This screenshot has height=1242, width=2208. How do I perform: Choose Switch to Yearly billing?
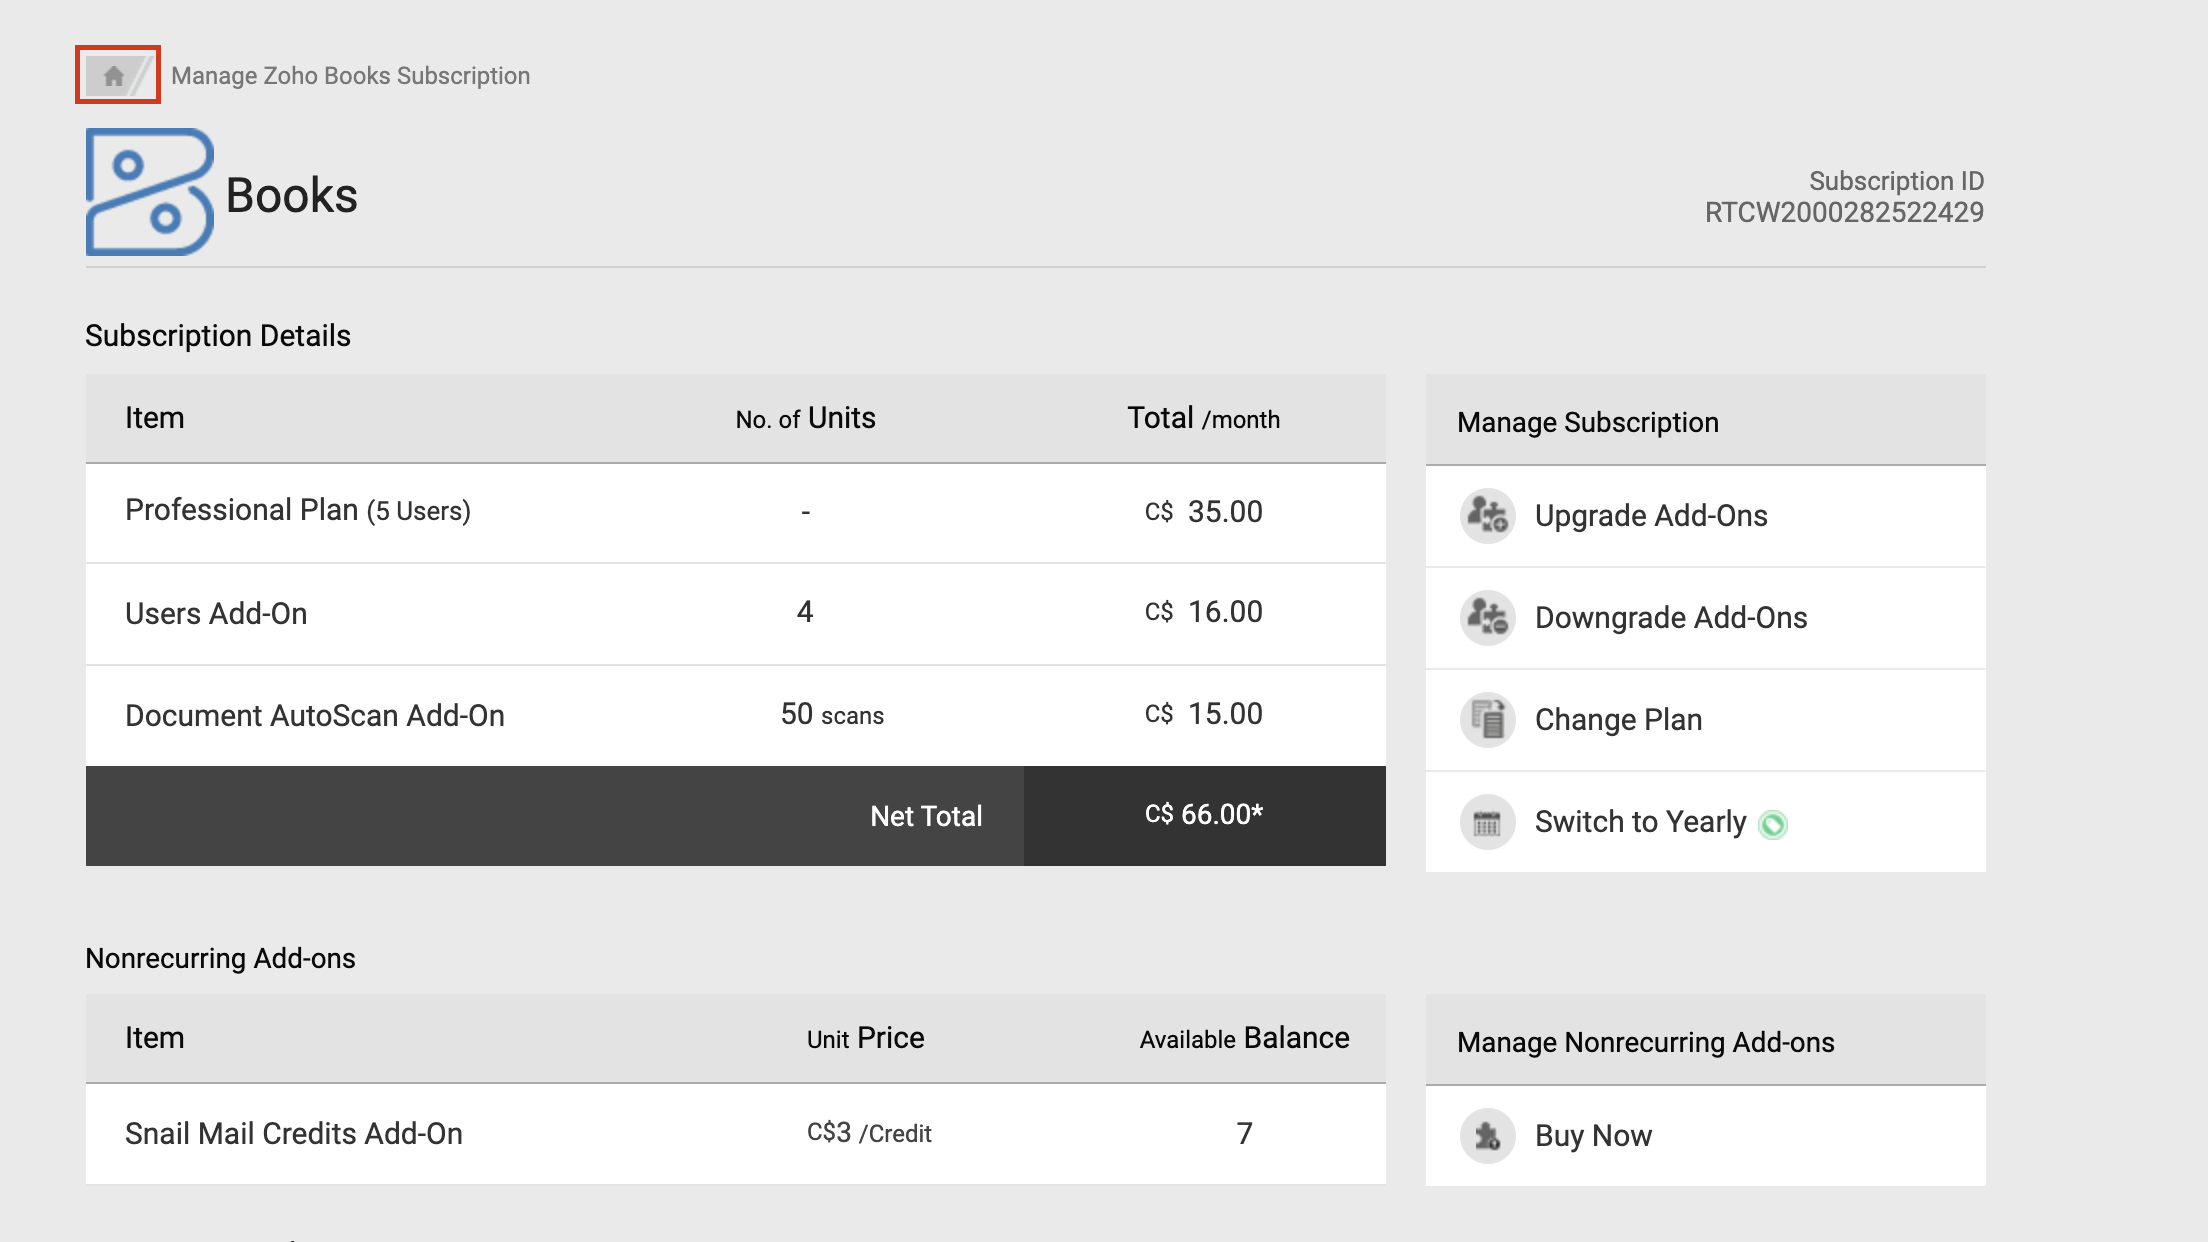1640,822
